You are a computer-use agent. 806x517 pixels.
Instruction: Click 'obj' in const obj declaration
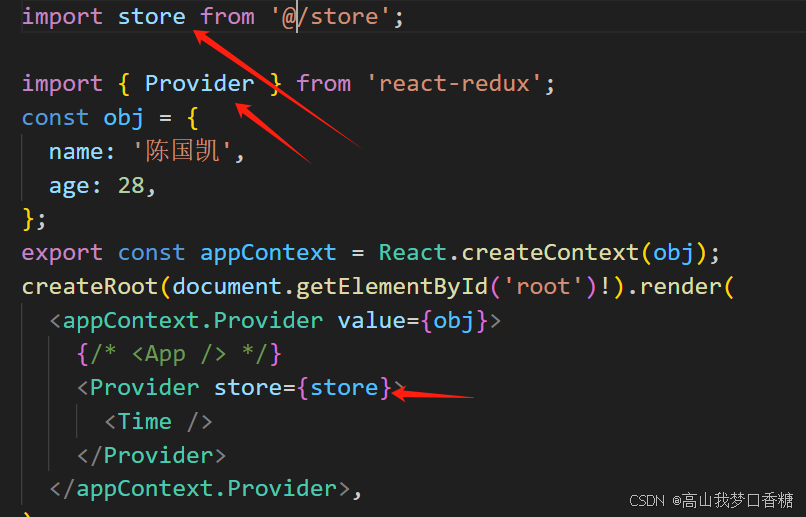[123, 118]
